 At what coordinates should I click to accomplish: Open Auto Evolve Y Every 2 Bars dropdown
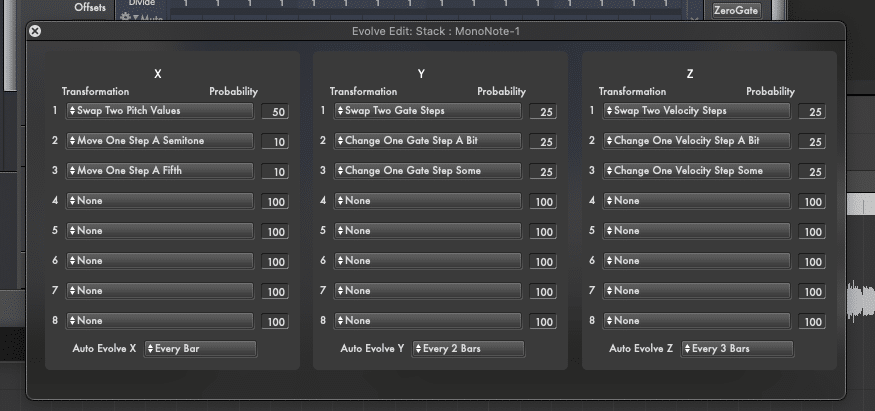pos(469,349)
